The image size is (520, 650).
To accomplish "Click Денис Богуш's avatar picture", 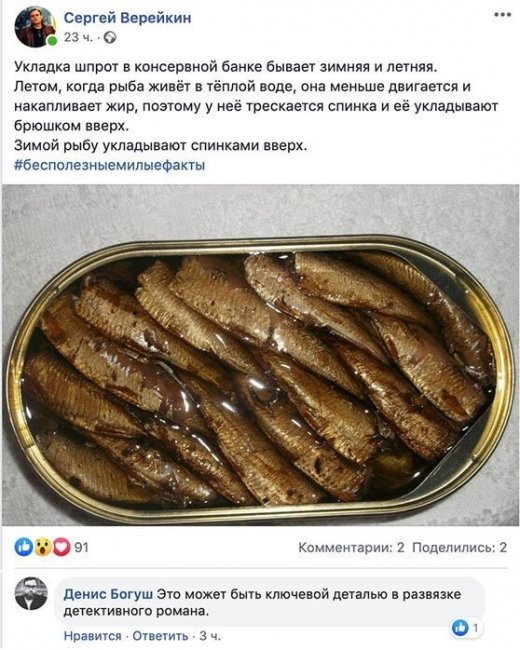I will [x=31, y=593].
